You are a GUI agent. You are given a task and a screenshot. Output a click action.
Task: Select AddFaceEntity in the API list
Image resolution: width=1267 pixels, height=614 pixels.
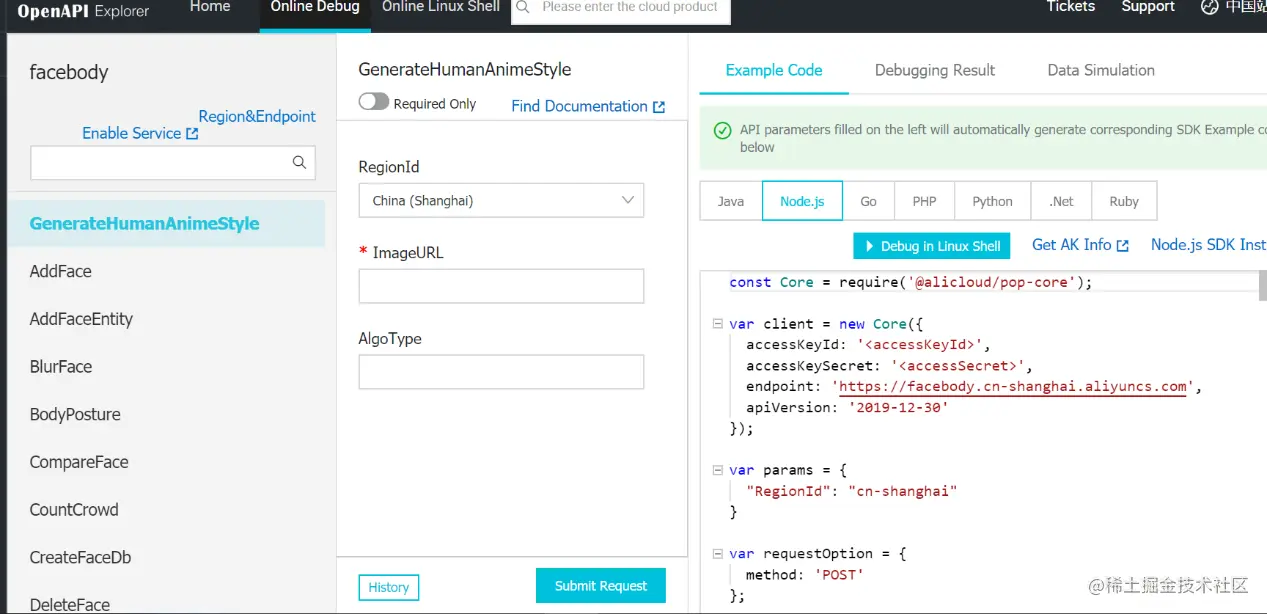pos(81,319)
